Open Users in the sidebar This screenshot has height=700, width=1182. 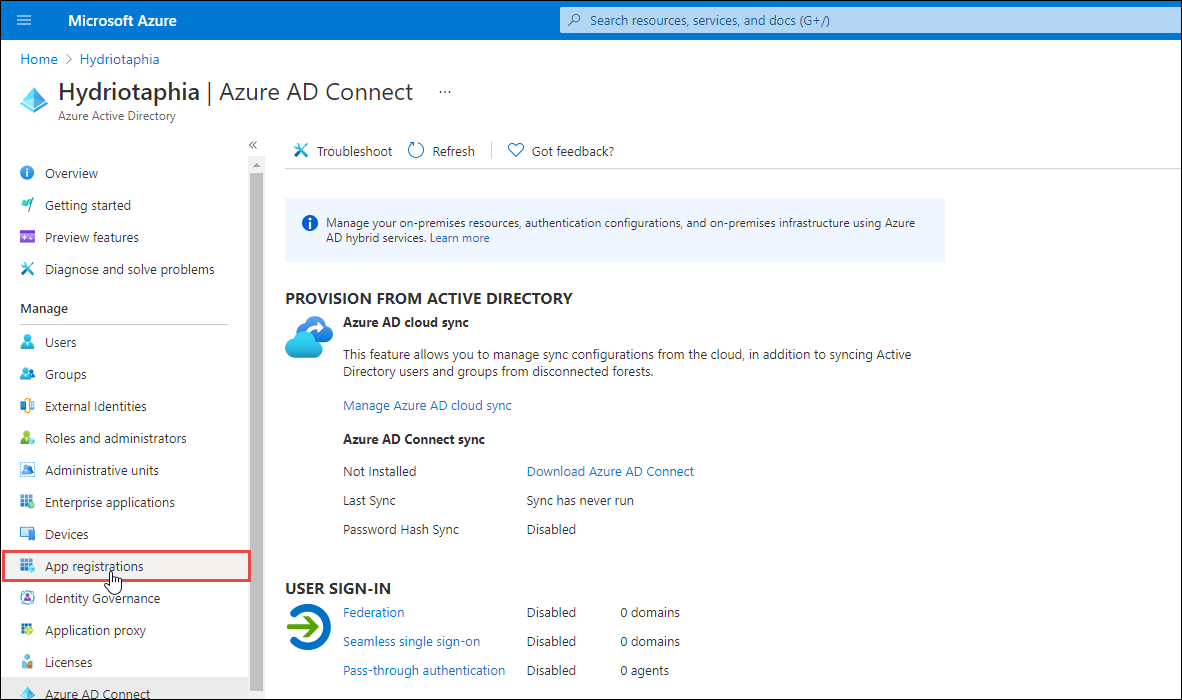(x=58, y=341)
